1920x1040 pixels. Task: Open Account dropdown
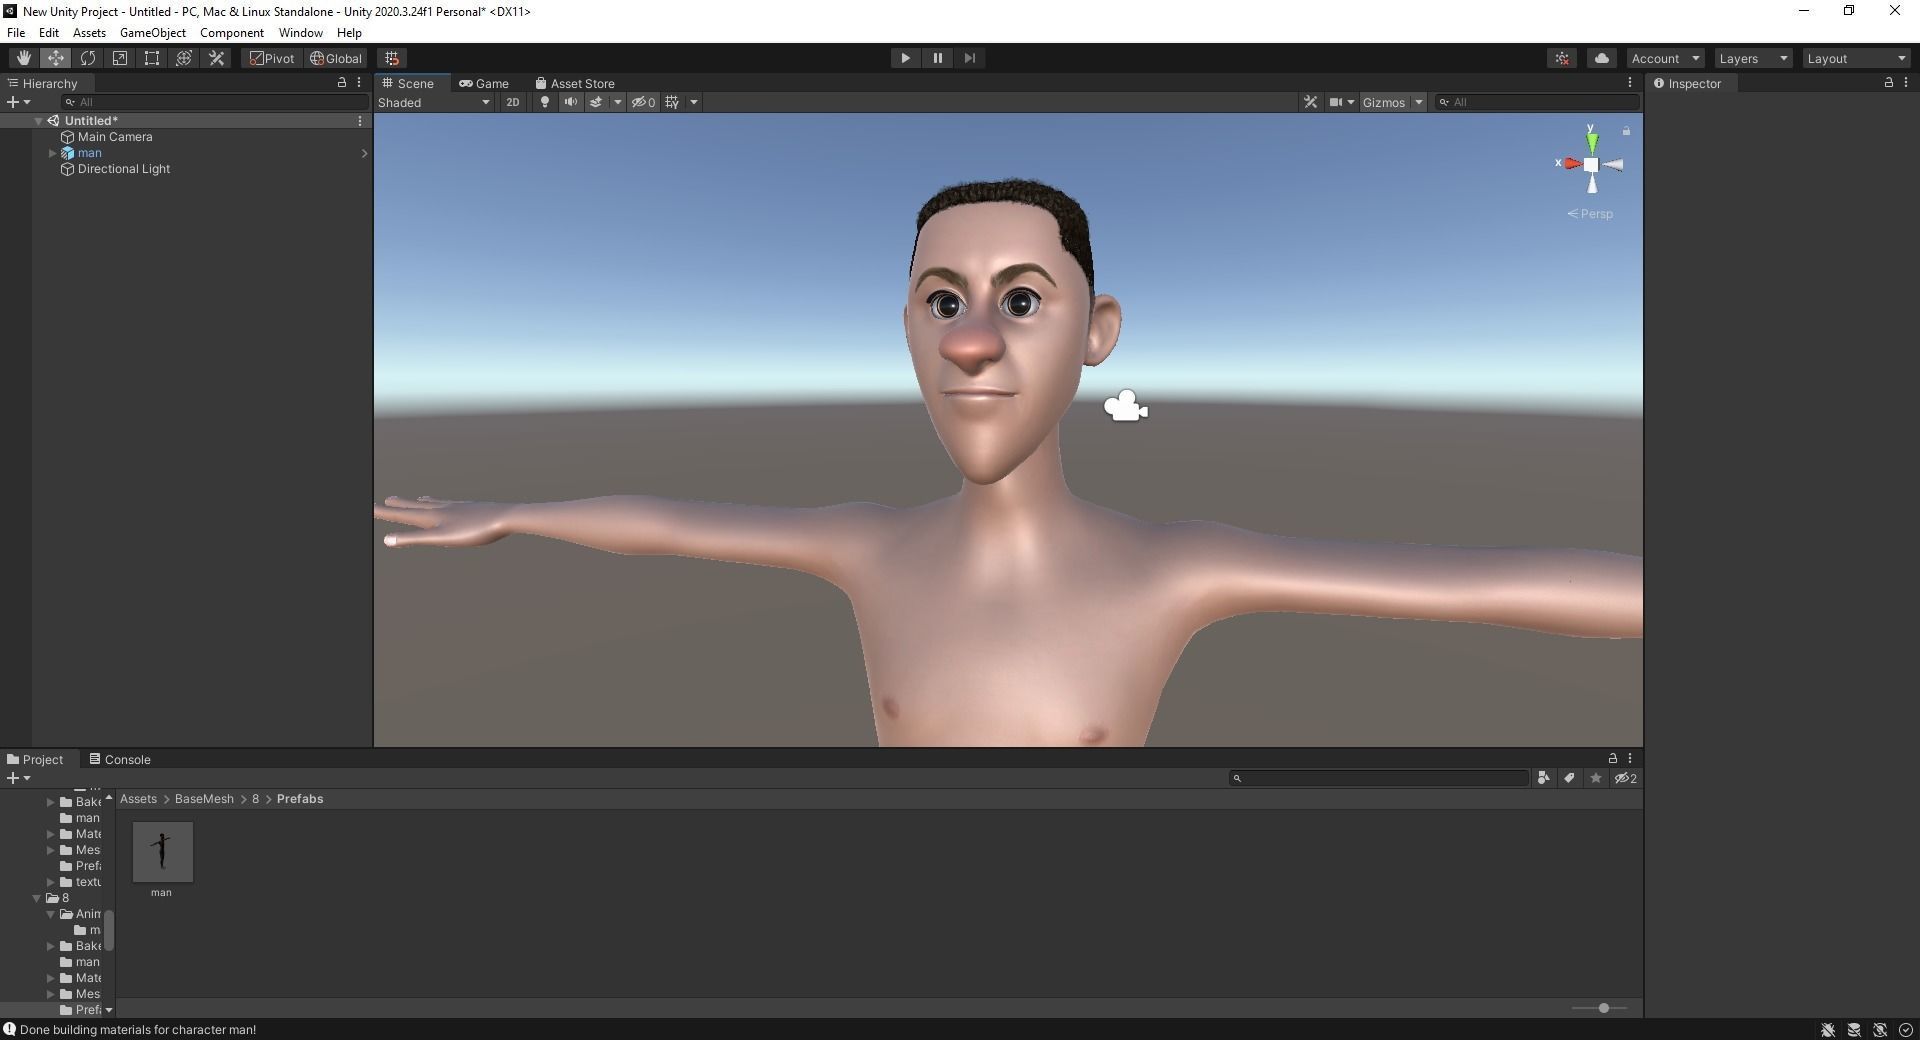tap(1665, 58)
